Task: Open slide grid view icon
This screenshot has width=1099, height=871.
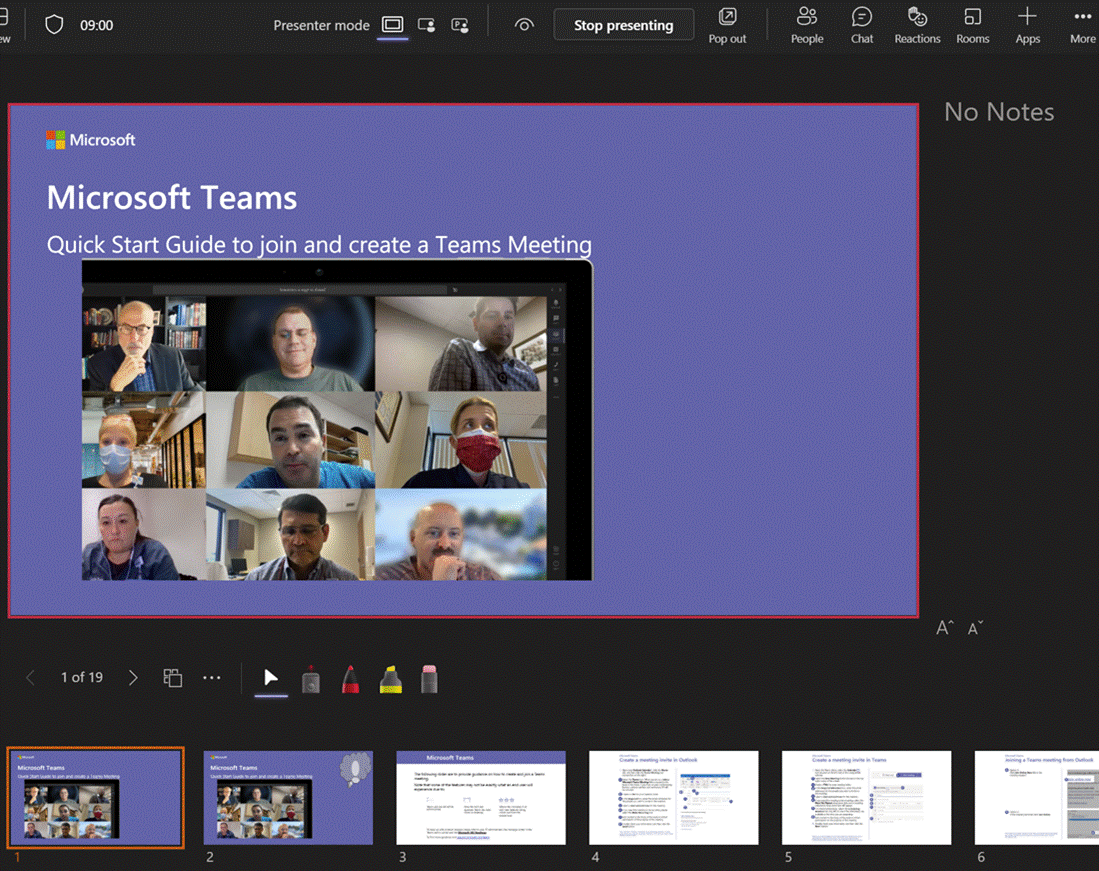Action: coord(172,678)
